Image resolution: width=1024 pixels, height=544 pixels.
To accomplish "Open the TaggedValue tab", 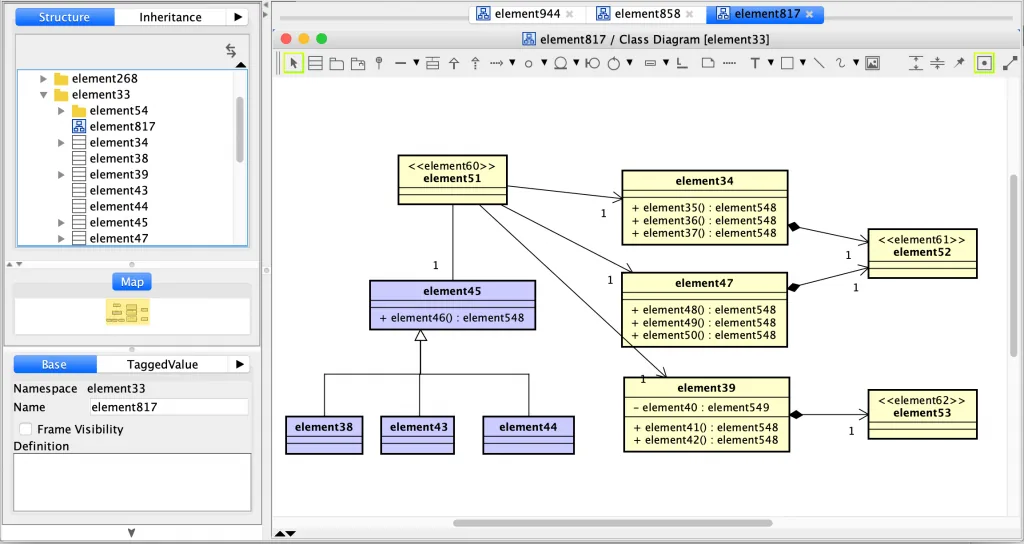I will (162, 364).
